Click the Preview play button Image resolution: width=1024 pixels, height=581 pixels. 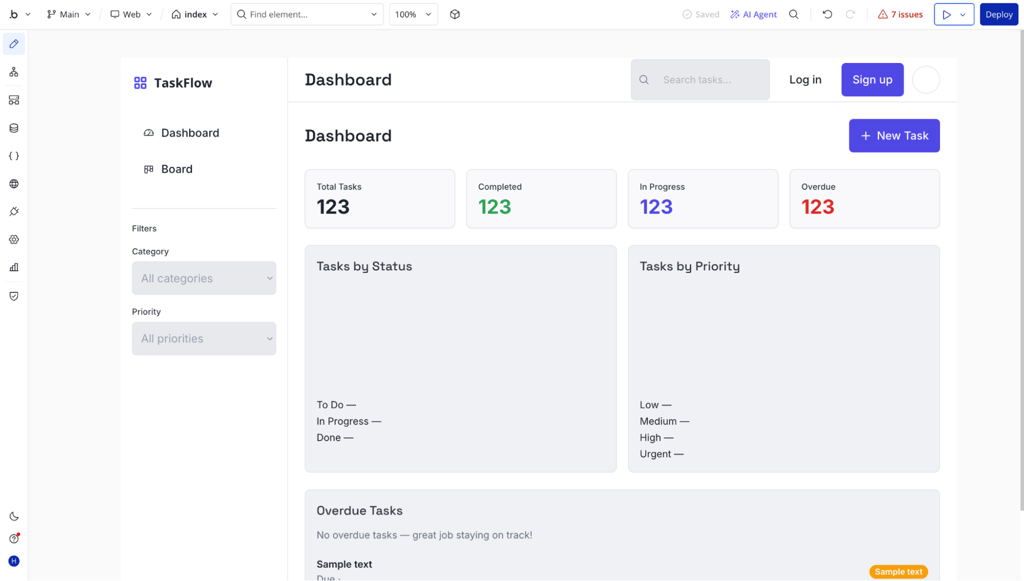point(946,14)
